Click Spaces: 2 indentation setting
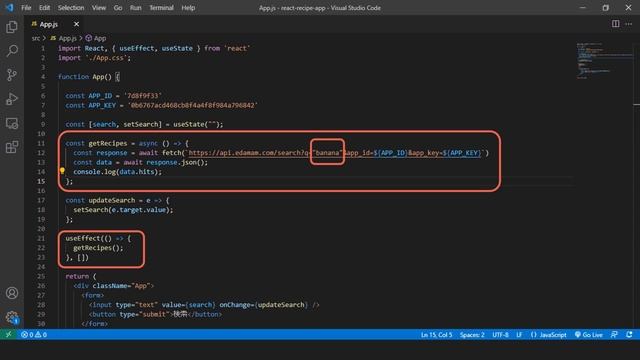This screenshot has width=640, height=360. pyautogui.click(x=472, y=335)
